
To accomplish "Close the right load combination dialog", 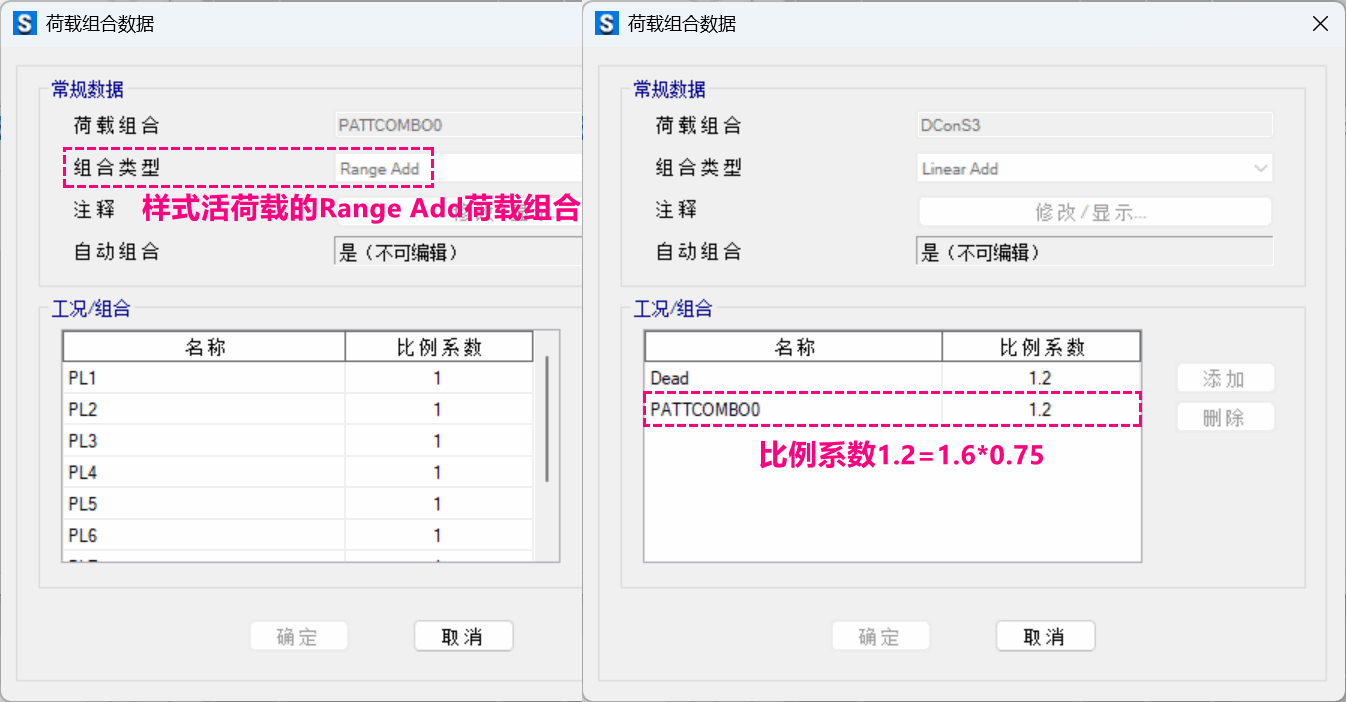I will point(1320,24).
